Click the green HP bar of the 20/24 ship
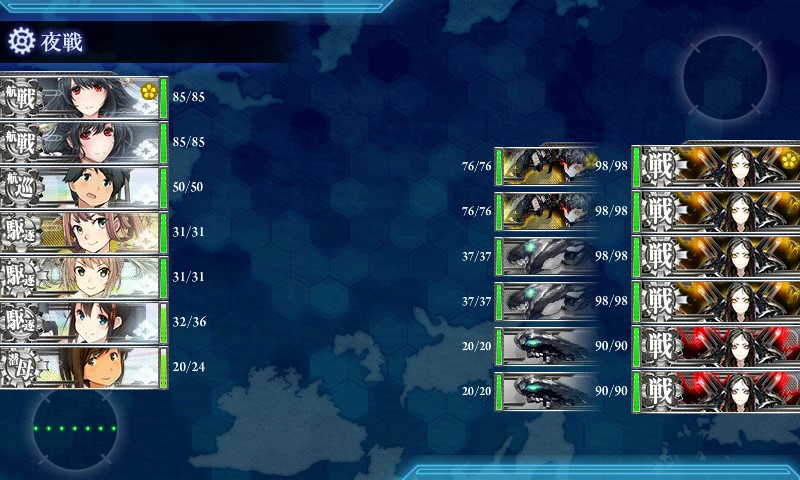The width and height of the screenshot is (800, 480). (163, 368)
